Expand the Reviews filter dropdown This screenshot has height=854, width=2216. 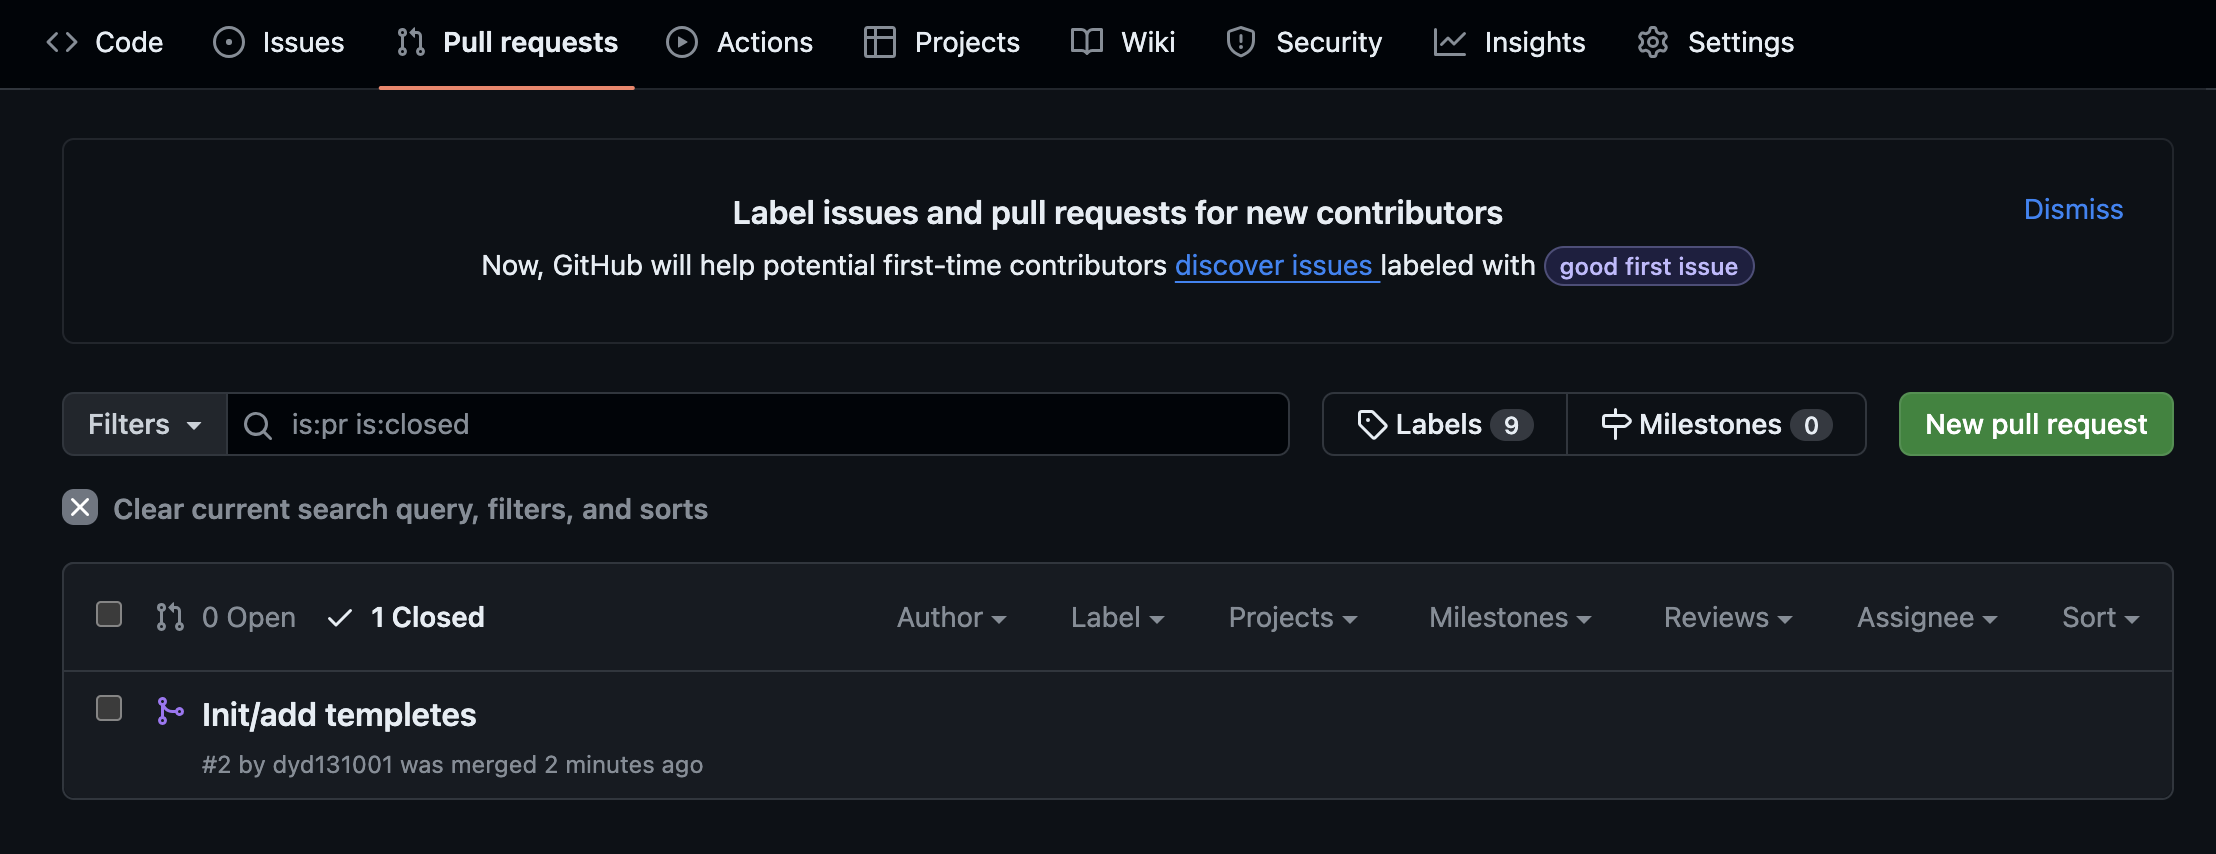(x=1727, y=618)
